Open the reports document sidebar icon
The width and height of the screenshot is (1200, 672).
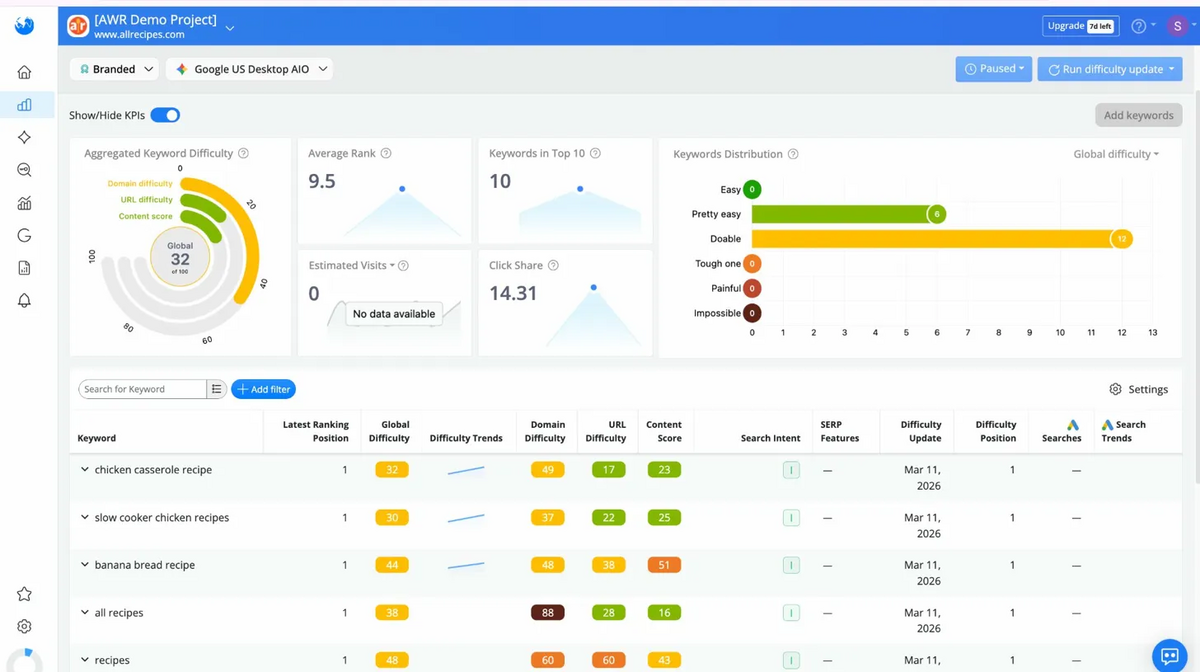tap(24, 268)
